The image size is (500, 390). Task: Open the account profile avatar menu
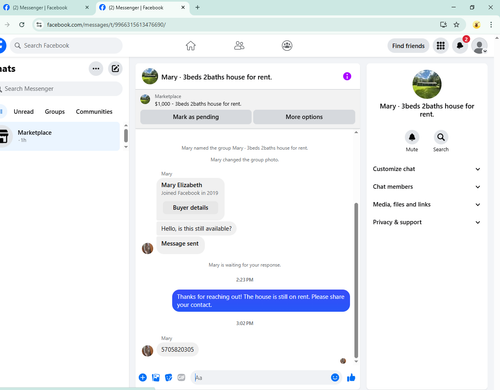(479, 46)
